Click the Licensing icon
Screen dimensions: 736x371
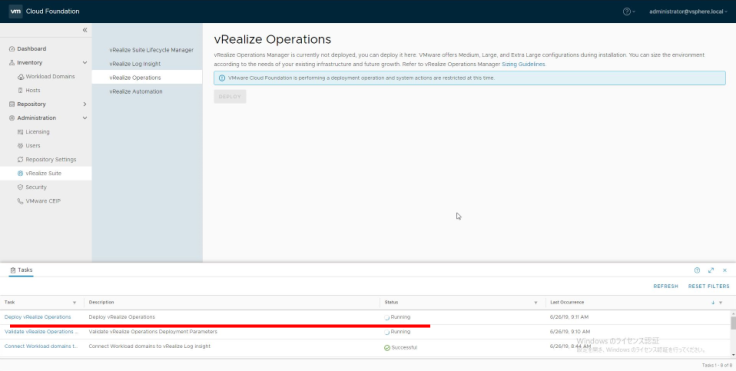20,132
